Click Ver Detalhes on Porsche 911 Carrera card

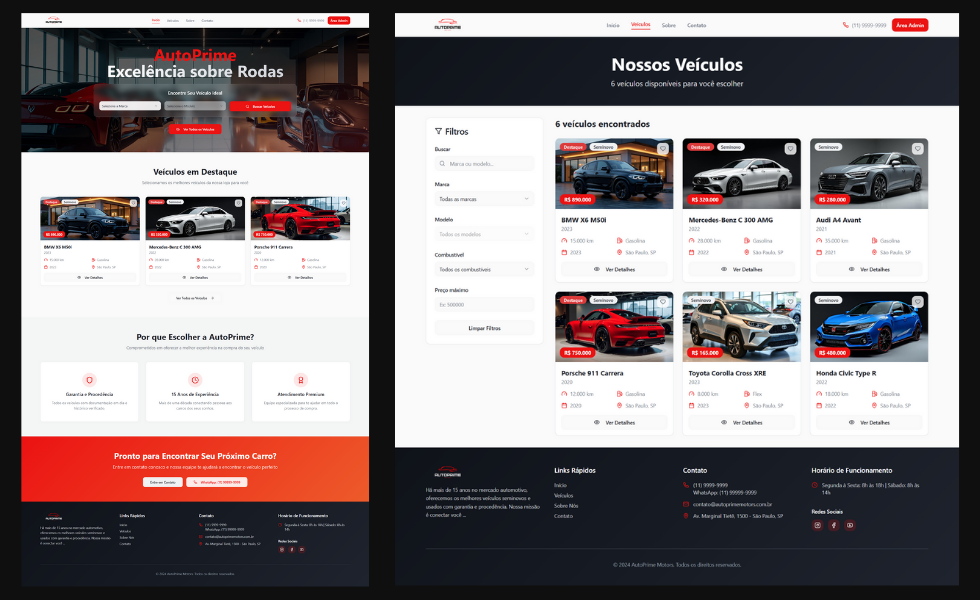tap(614, 422)
